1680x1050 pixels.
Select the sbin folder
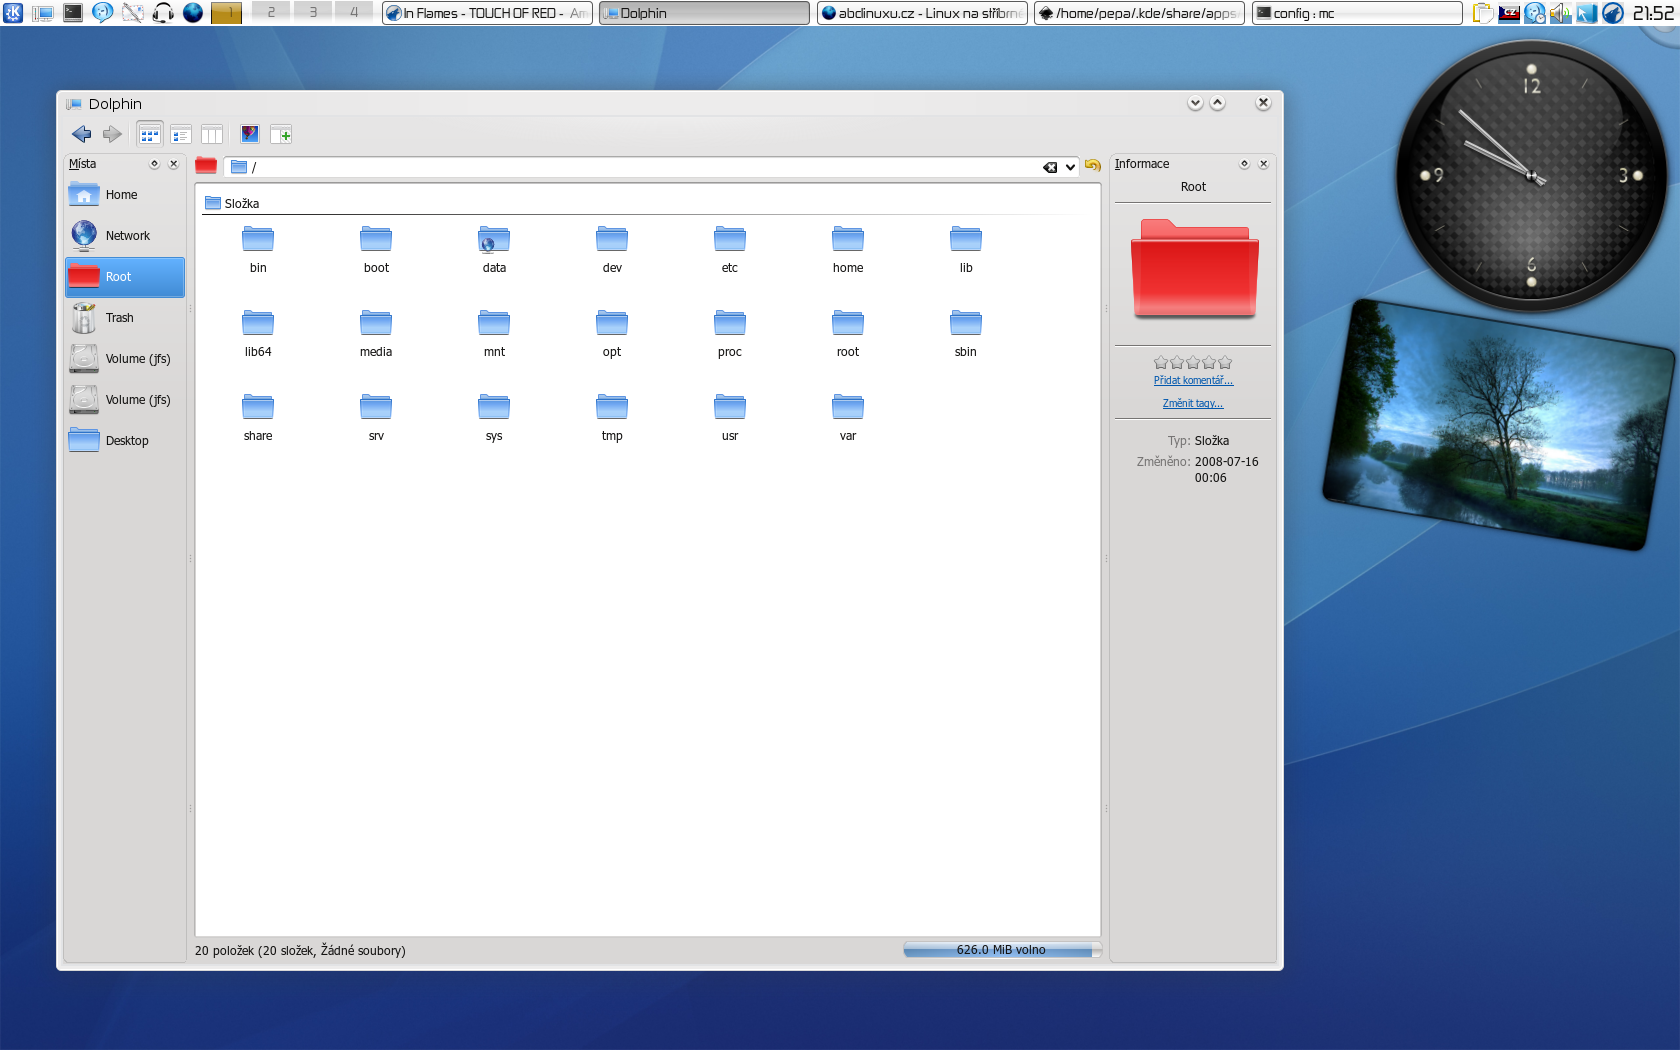tap(966, 334)
